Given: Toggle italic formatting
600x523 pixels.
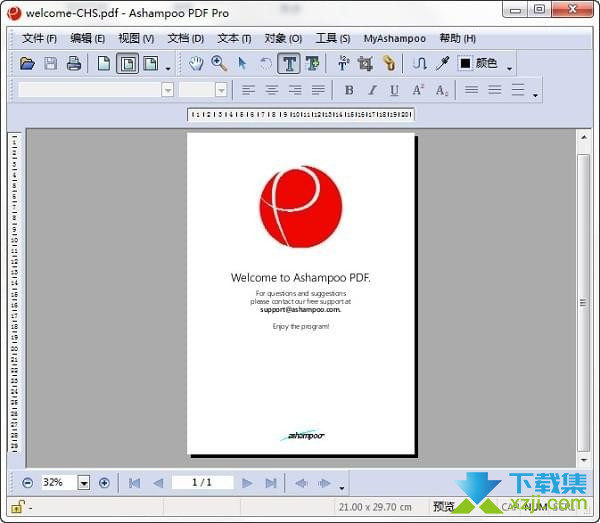Looking at the screenshot, I should coord(372,90).
